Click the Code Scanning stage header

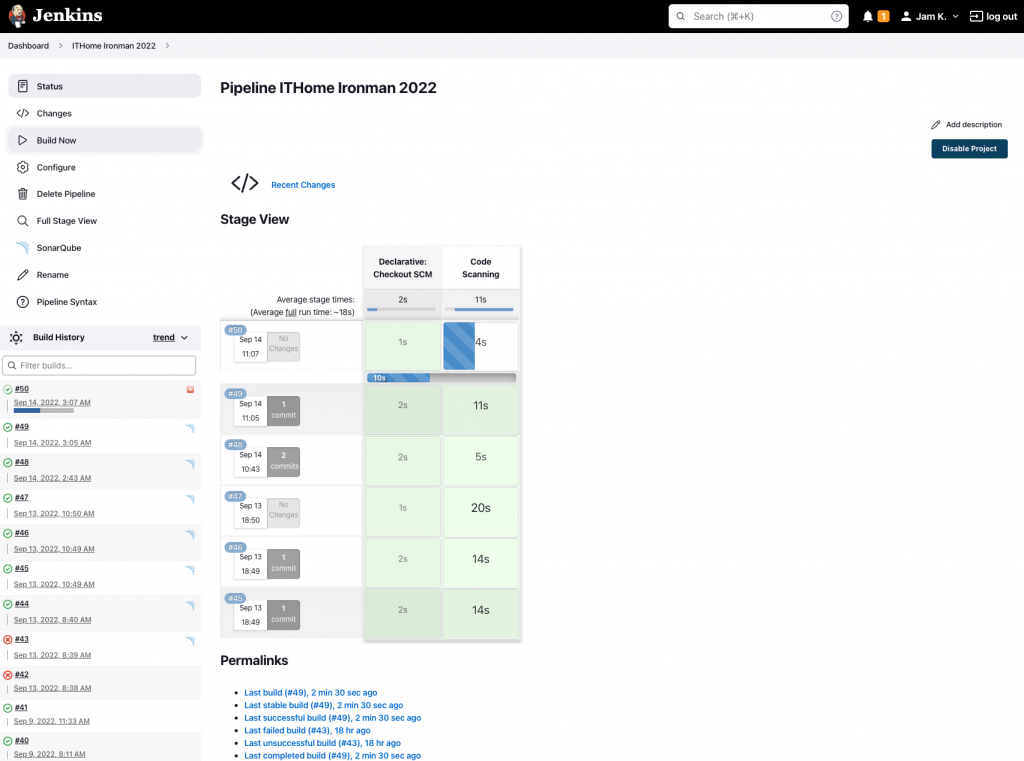[481, 268]
